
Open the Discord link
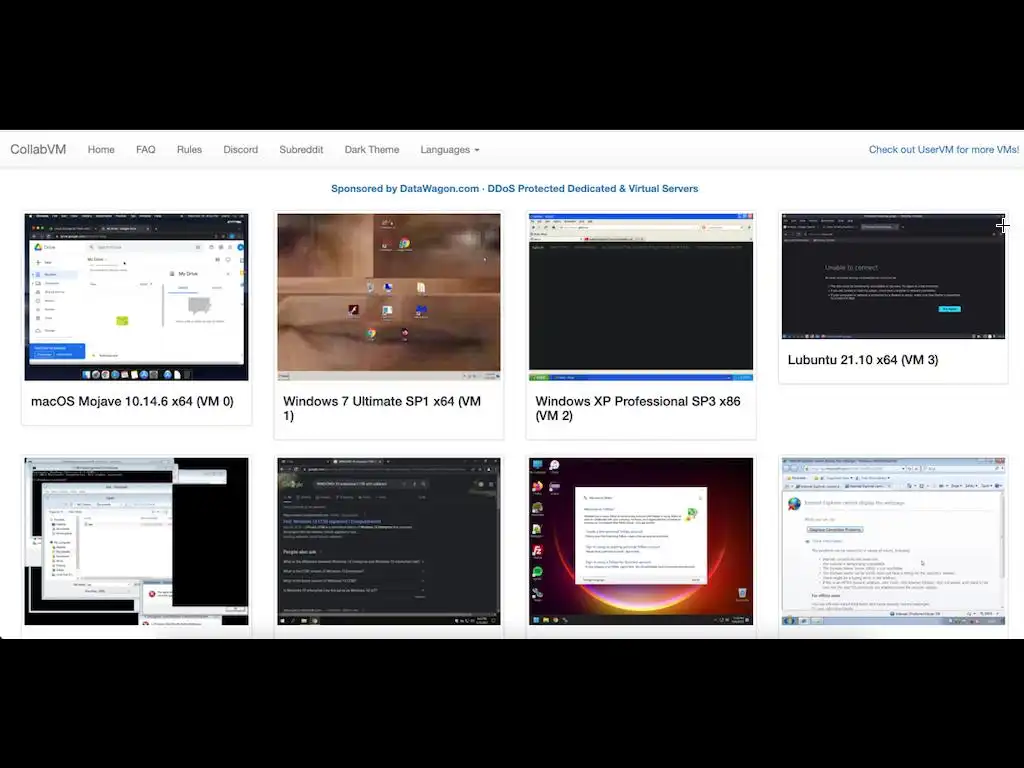pos(240,150)
